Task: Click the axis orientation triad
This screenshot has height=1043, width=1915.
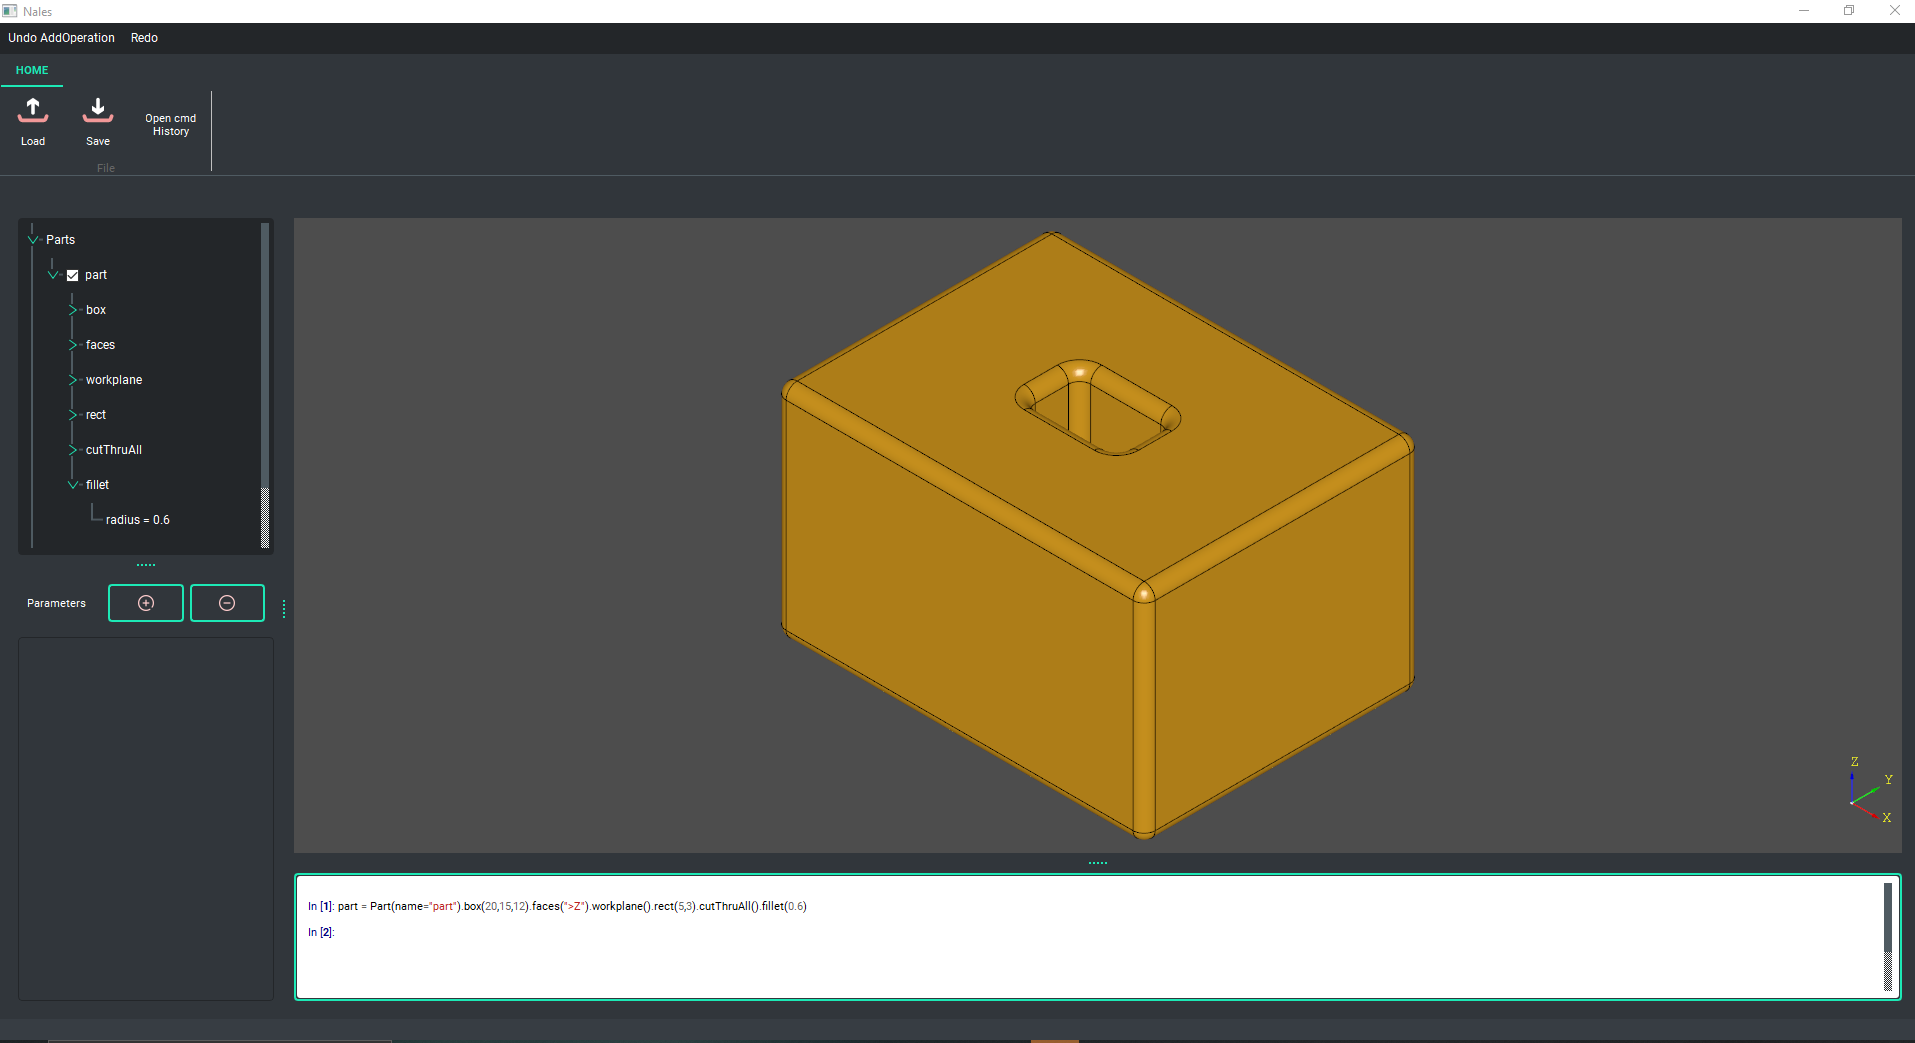Action: 1869,790
